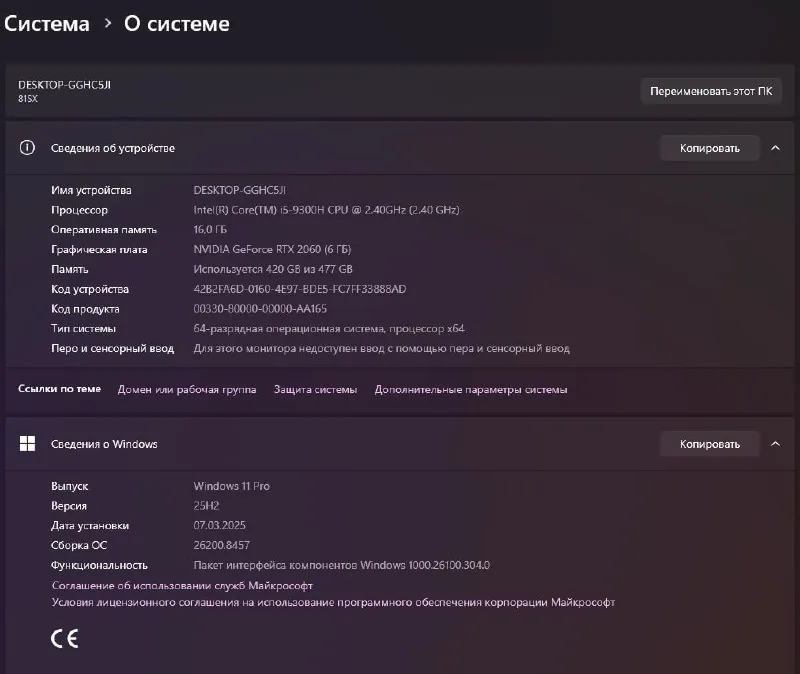Click the install date 07.03.2025
800x674 pixels.
pyautogui.click(x=219, y=526)
